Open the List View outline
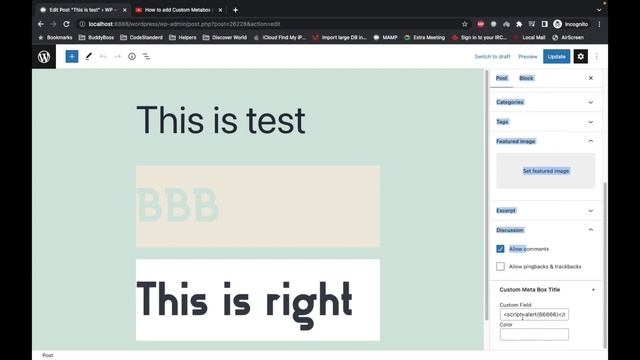The height and width of the screenshot is (360, 640). pyautogui.click(x=146, y=56)
